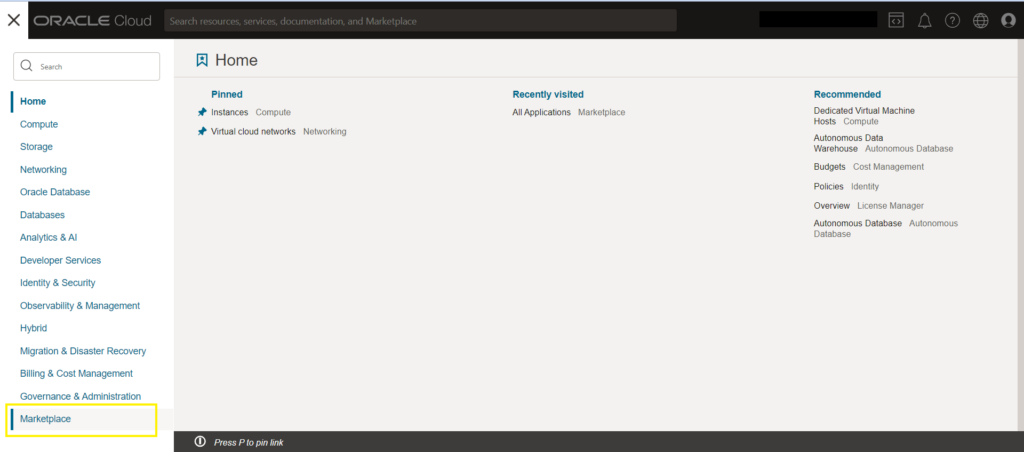Open Oracle Database menu category
The image size is (1024, 452).
(55, 192)
